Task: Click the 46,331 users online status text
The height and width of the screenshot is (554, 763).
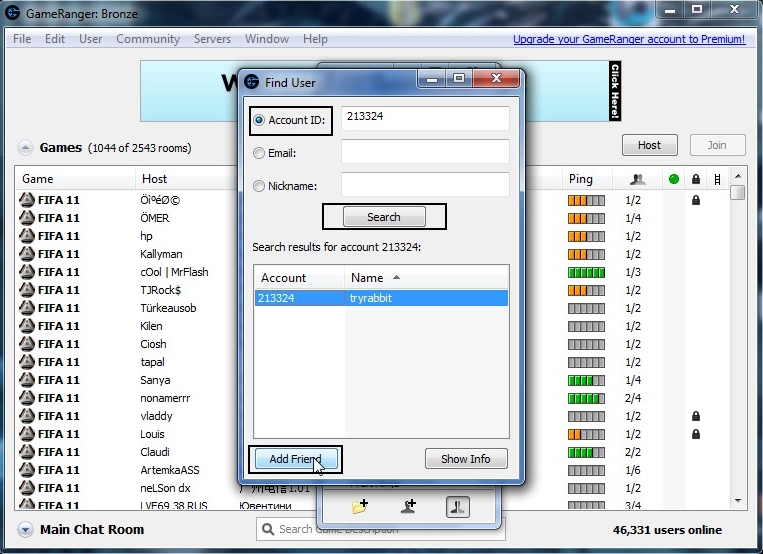Action: (x=668, y=530)
